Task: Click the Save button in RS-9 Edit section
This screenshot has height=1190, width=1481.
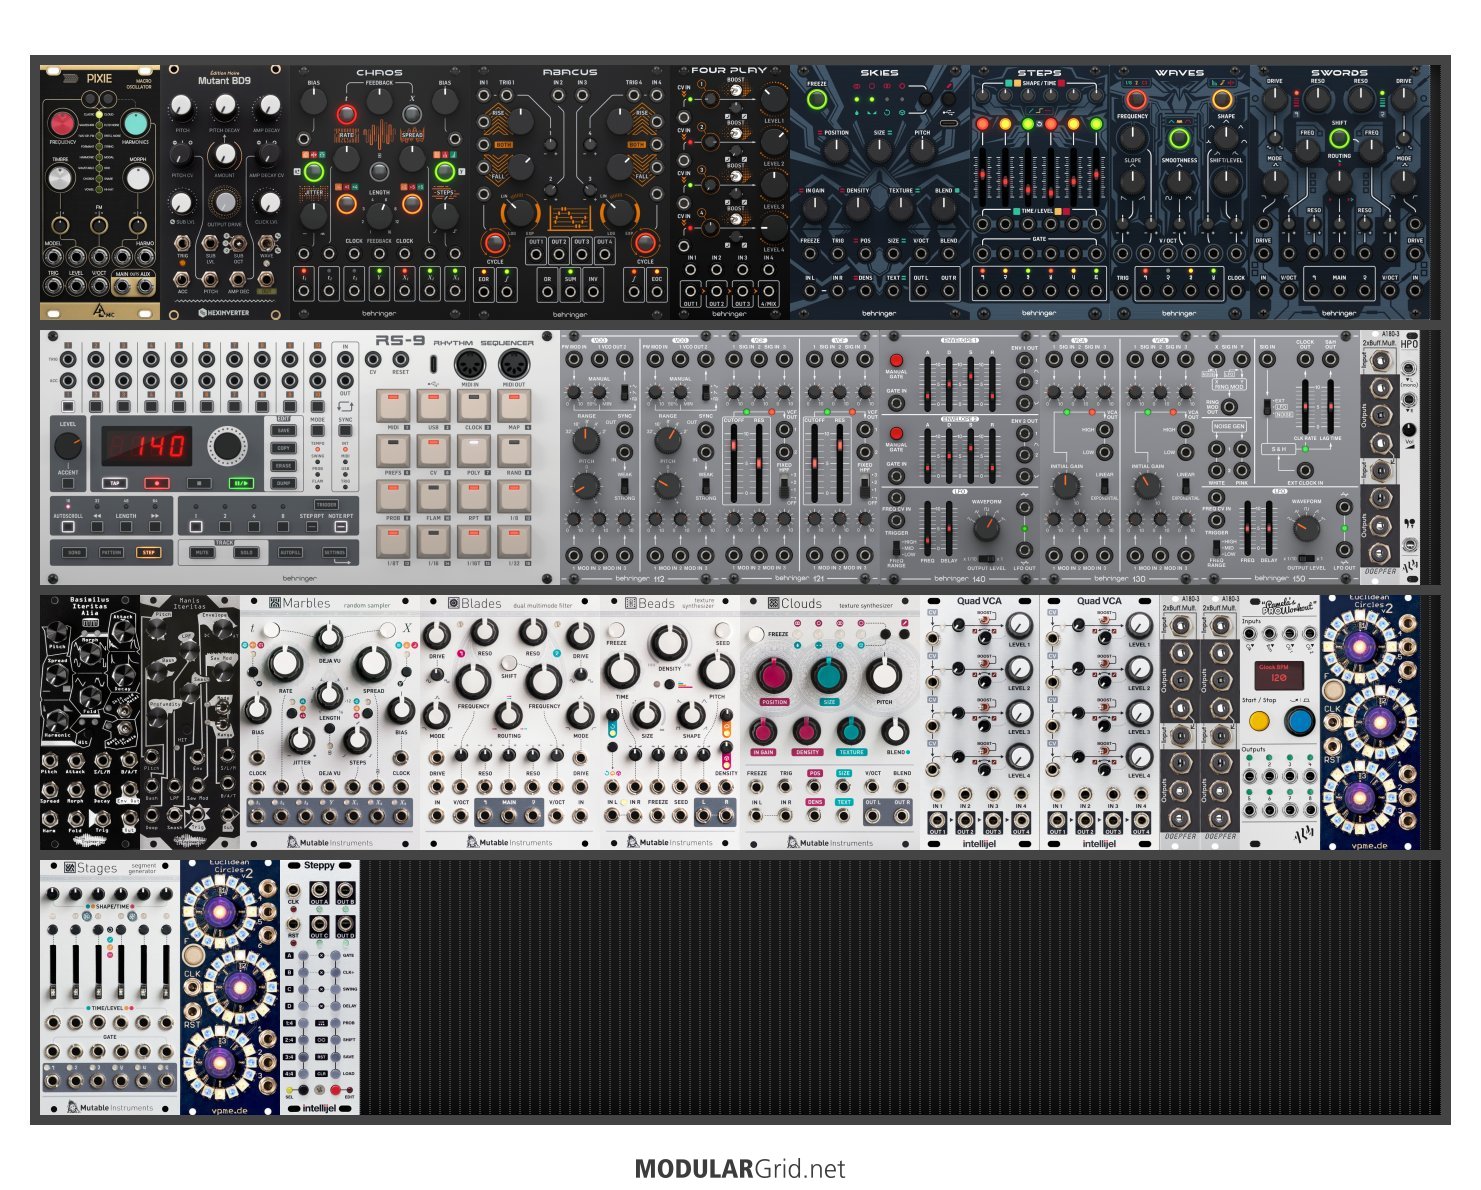Action: tap(283, 430)
